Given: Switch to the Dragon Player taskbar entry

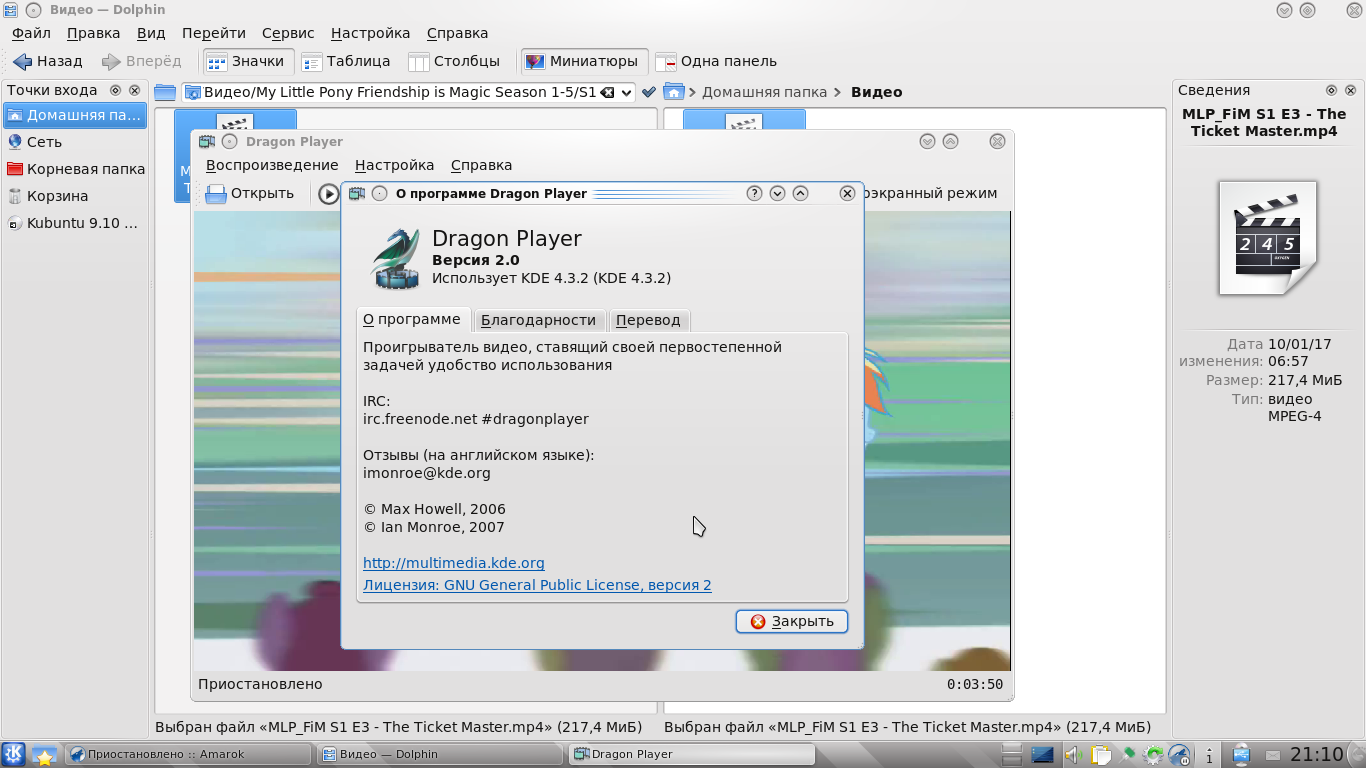Looking at the screenshot, I should 692,754.
